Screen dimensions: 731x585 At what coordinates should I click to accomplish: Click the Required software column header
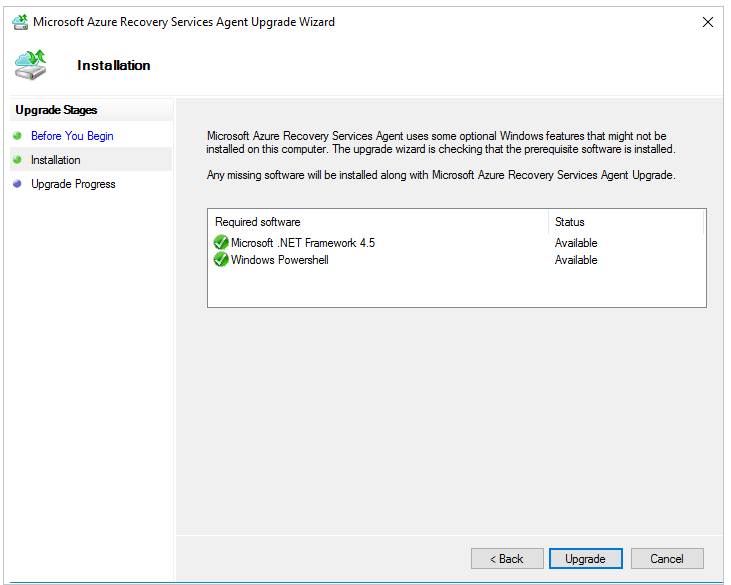click(x=378, y=222)
